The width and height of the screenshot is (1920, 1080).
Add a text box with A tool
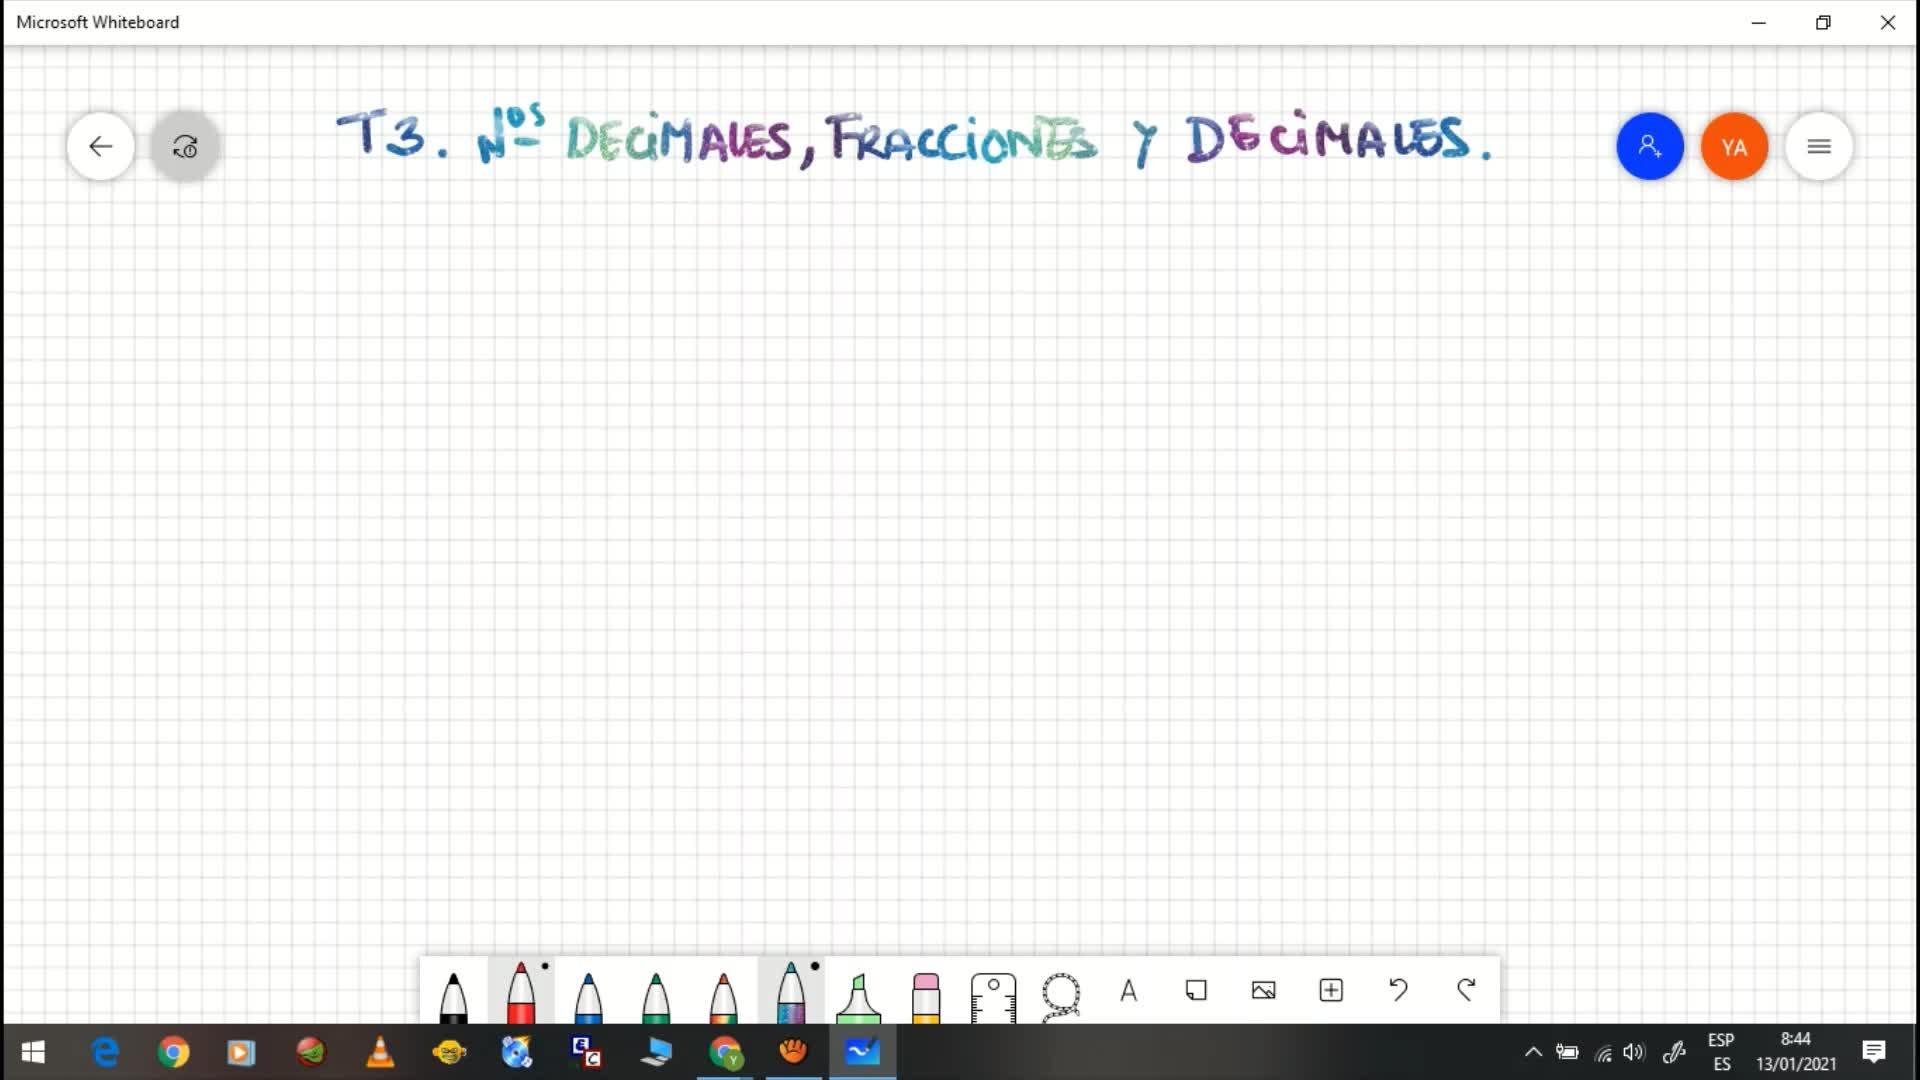(1129, 991)
